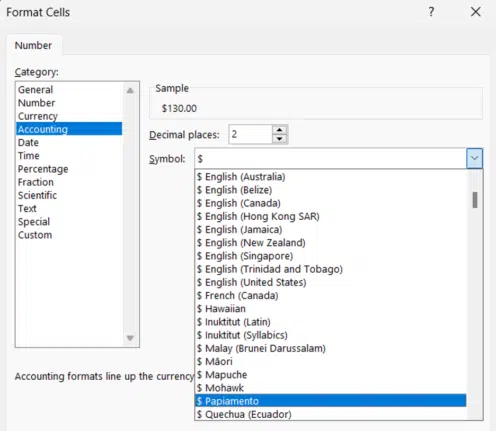
Task: Click the Decimal places input field
Action: click(x=250, y=134)
